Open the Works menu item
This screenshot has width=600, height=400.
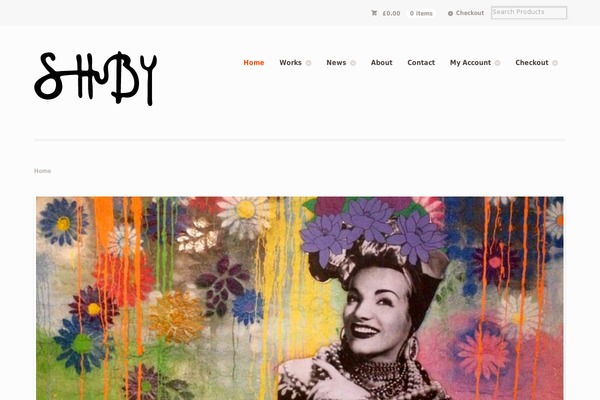point(290,62)
